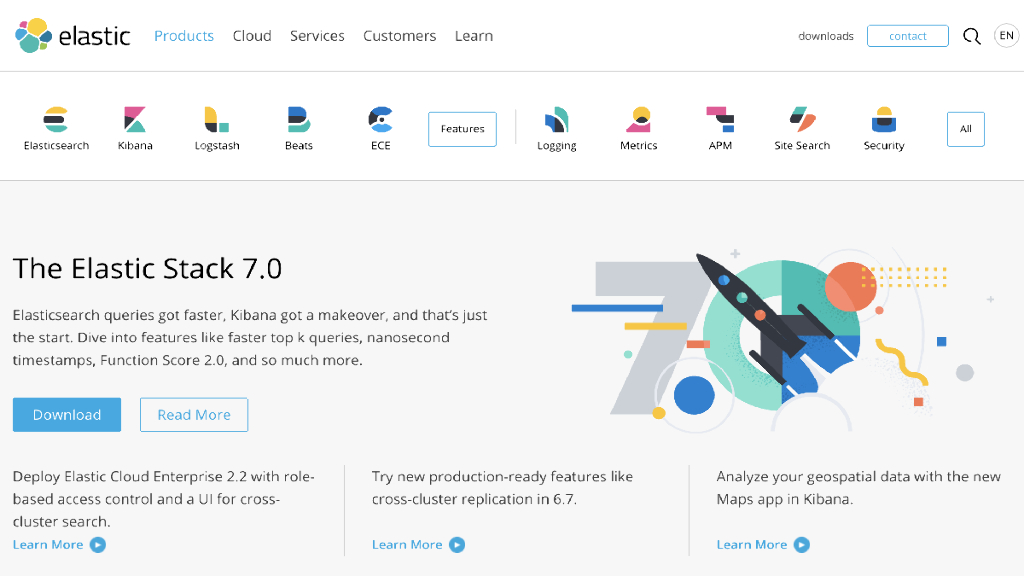Click the heading 'The Elastic Stack 7.0'

[x=148, y=268]
